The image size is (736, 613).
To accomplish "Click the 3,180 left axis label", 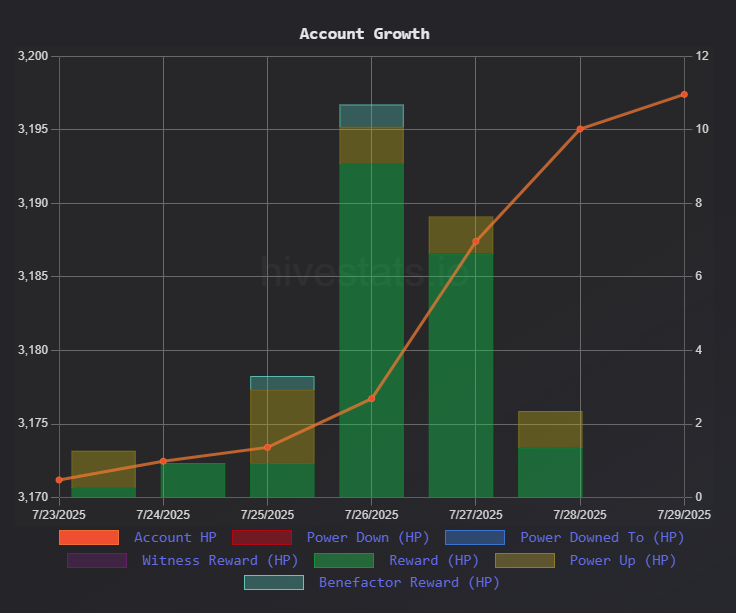I will coord(33,350).
